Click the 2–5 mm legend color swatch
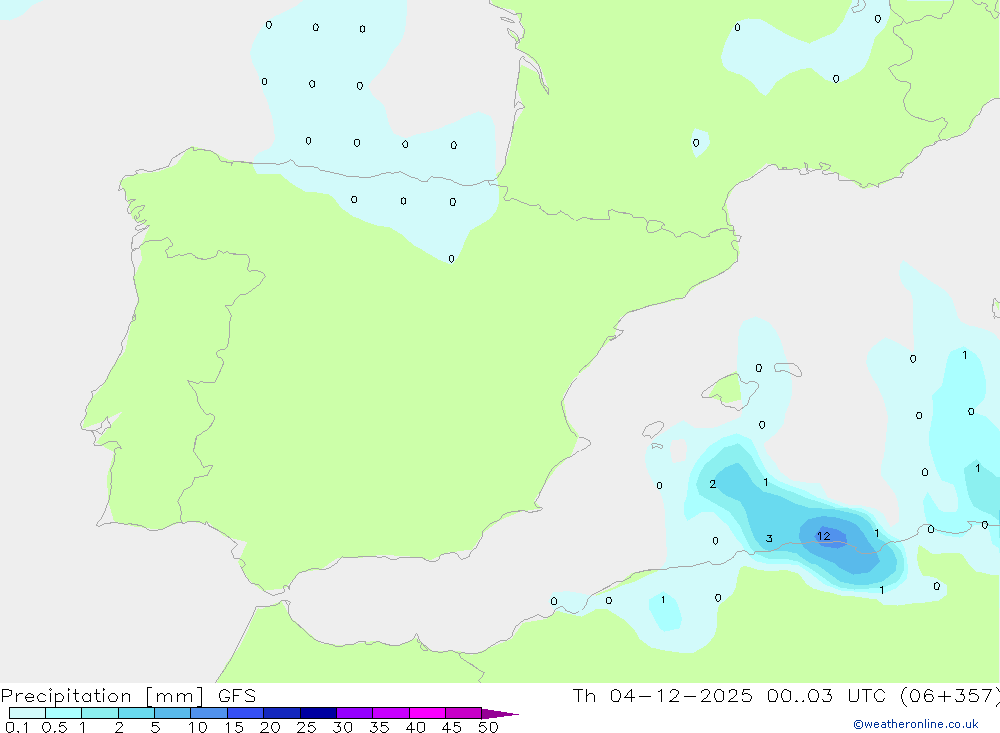1000x733 pixels. tap(136, 713)
